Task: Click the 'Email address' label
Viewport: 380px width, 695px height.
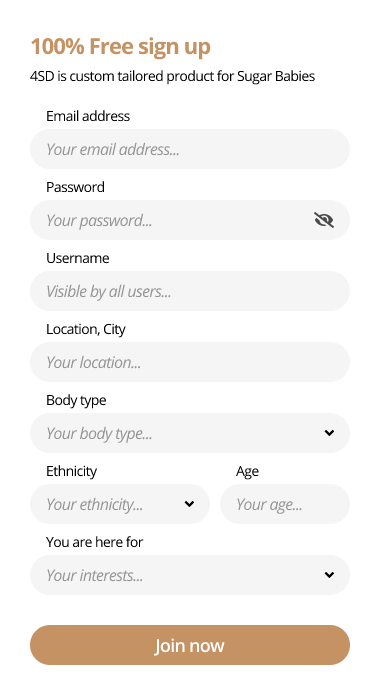Action: 88,116
